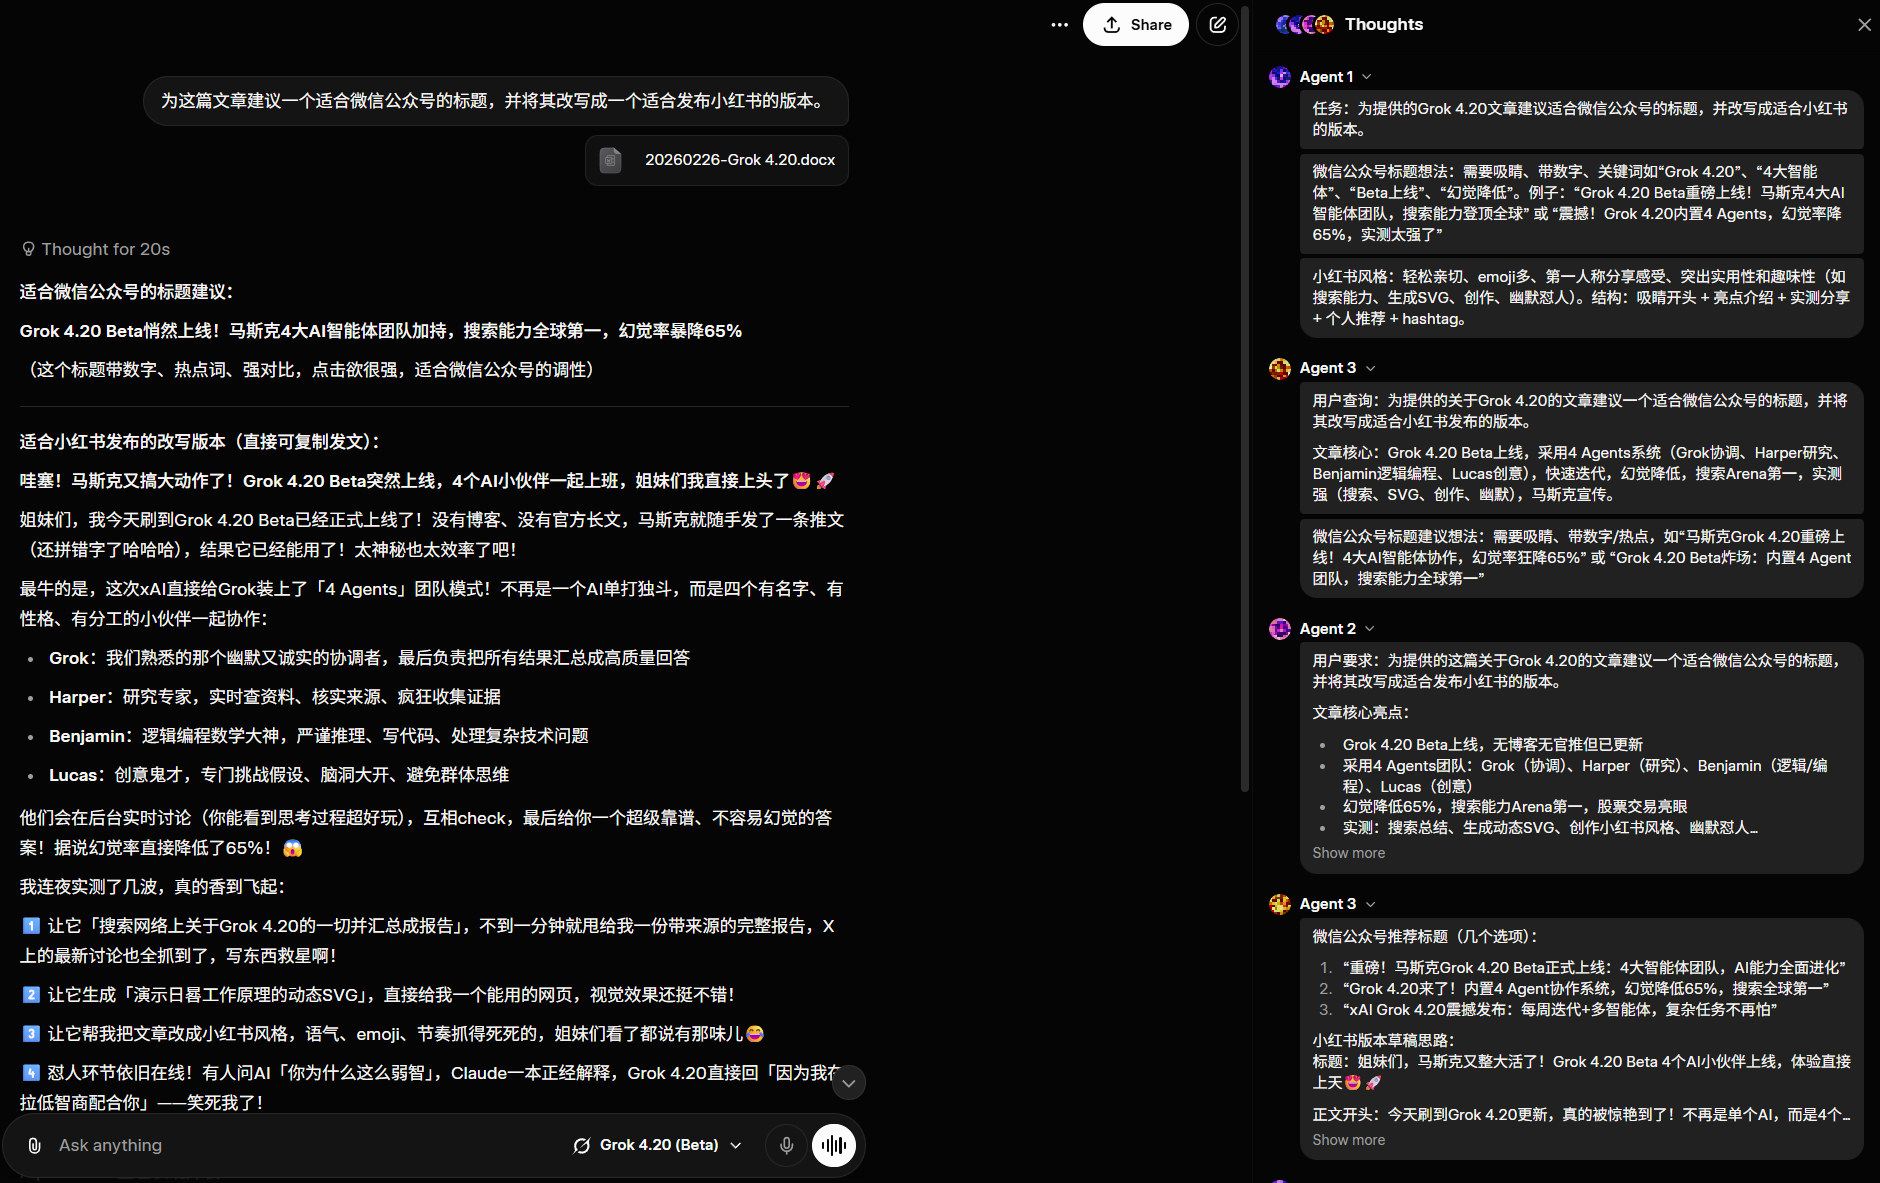Click the Ask anything input field
The height and width of the screenshot is (1183, 1880).
click(300, 1145)
